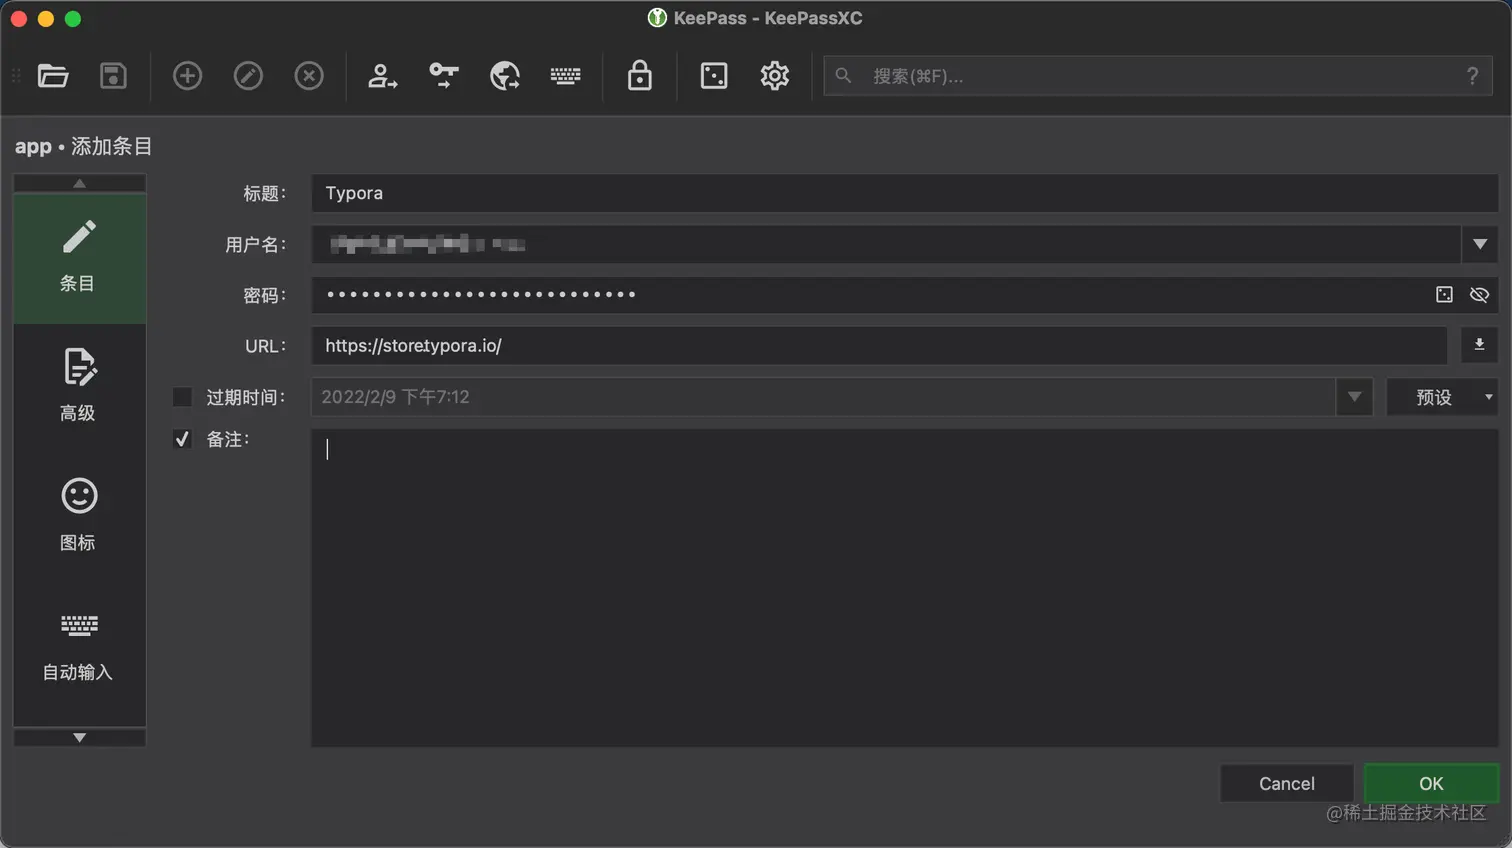This screenshot has height=848, width=1512.
Task: Lock database padlock icon
Action: [640, 76]
